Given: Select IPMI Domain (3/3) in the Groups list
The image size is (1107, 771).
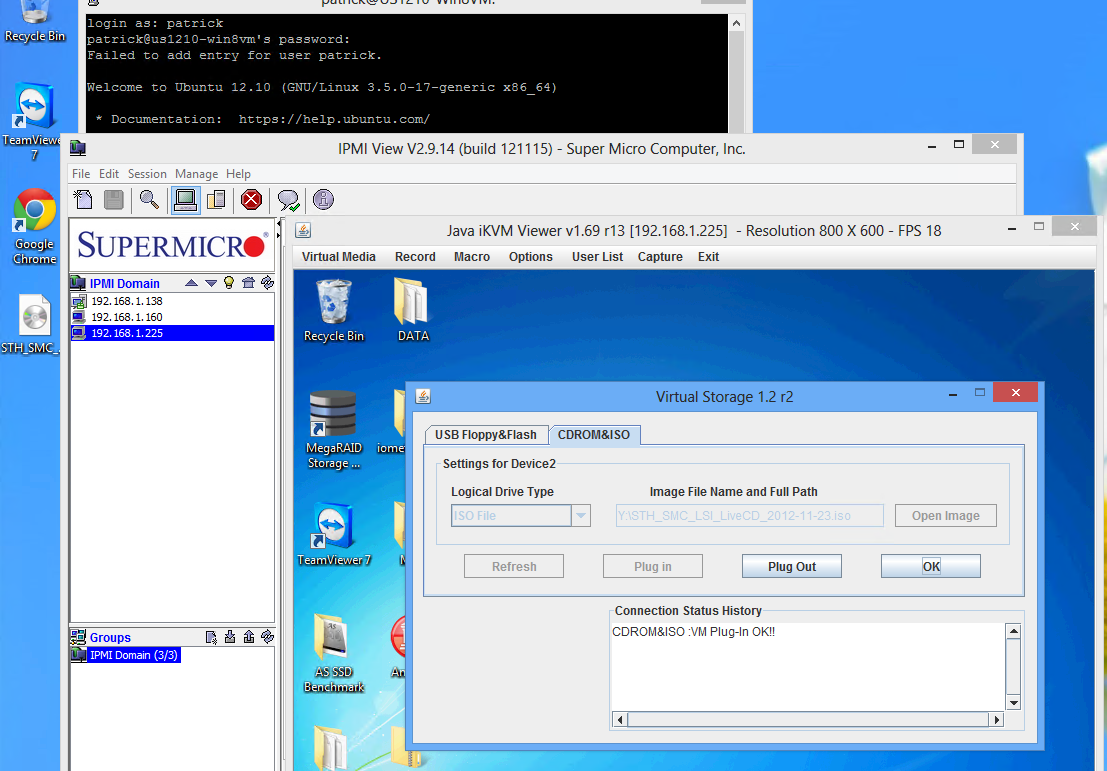Looking at the screenshot, I should point(126,655).
